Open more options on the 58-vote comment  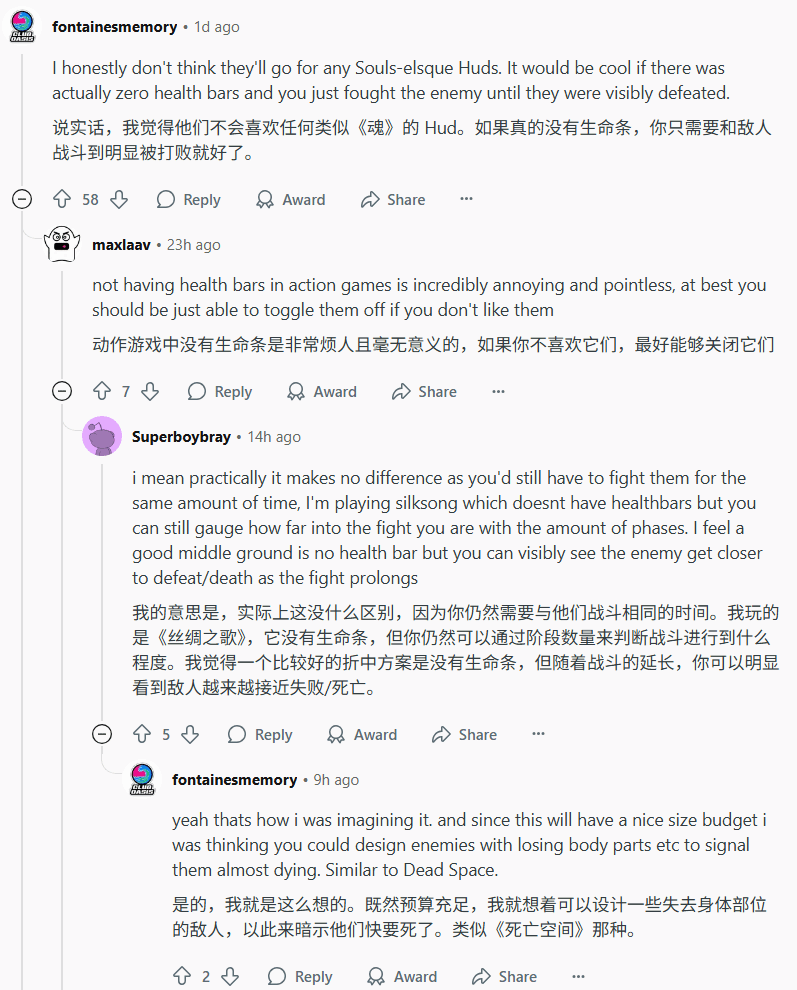point(466,199)
